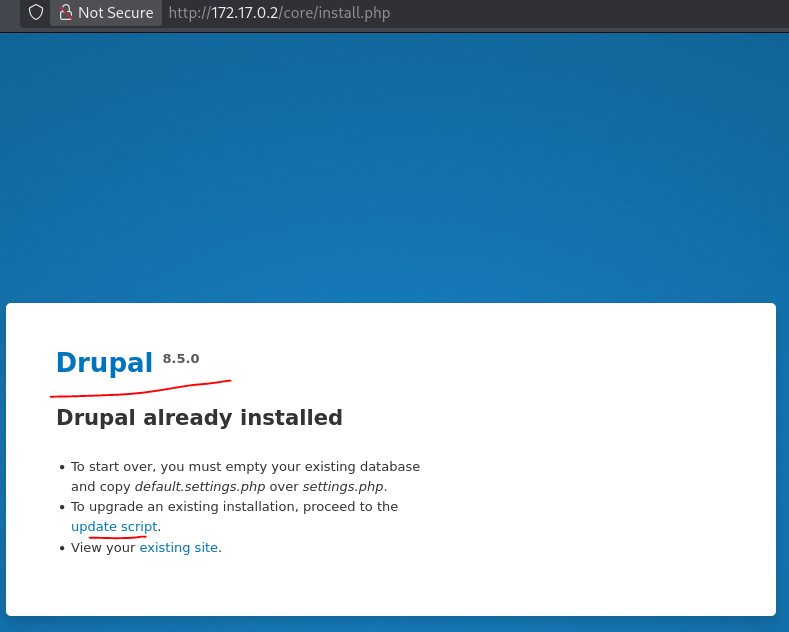Follow the "existing site" link
The height and width of the screenshot is (632, 789).
pyautogui.click(x=179, y=548)
